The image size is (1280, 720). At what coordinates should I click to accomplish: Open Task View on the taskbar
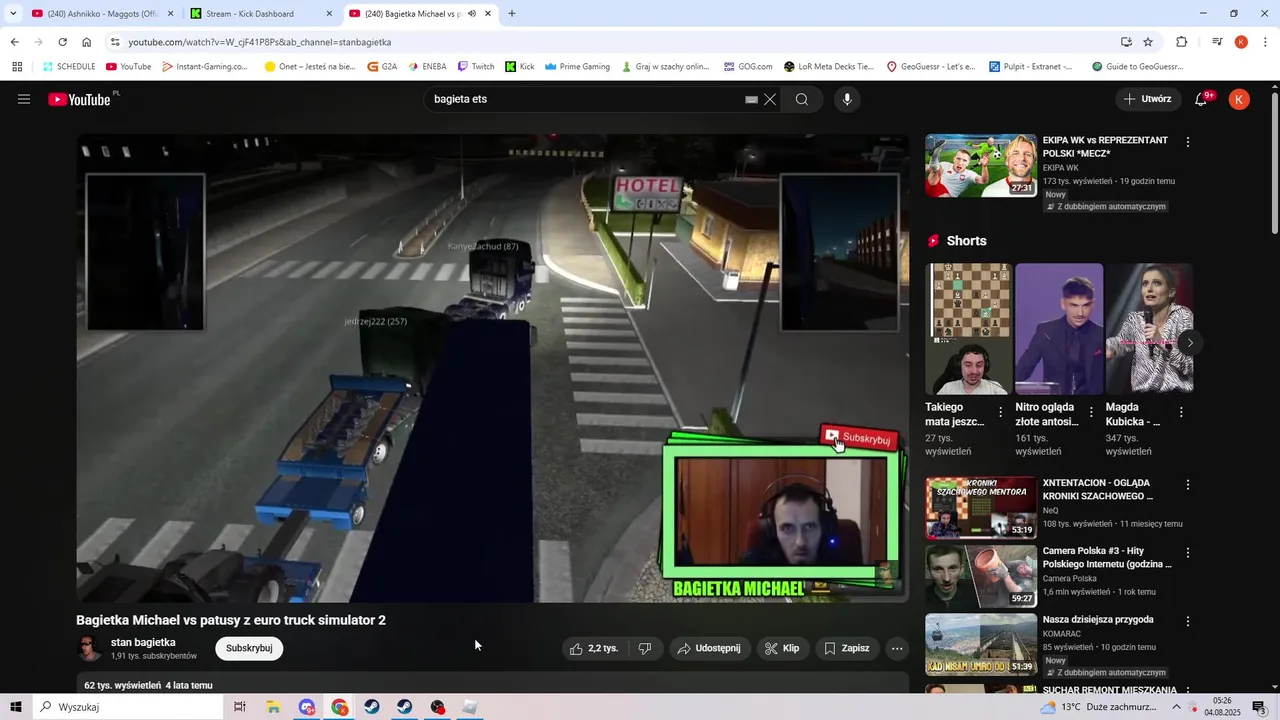[240, 707]
